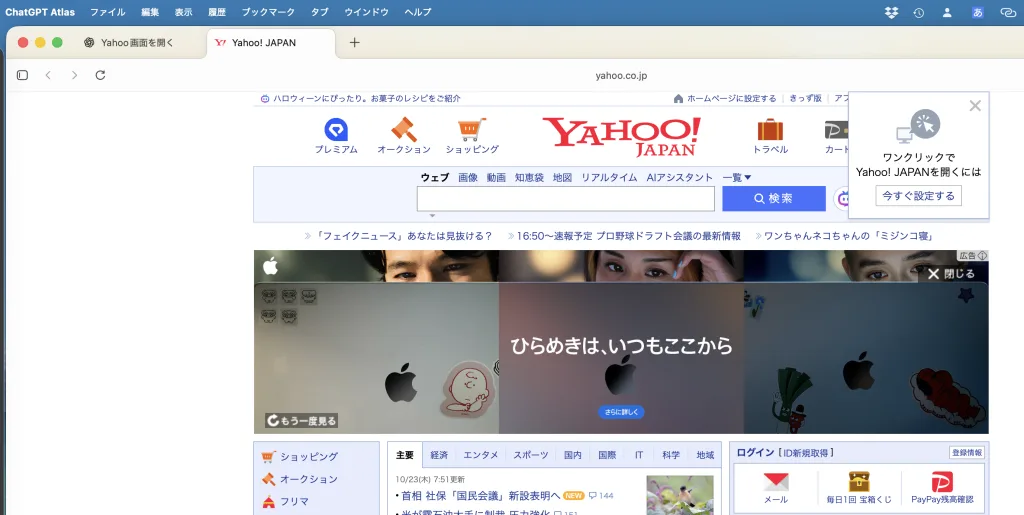The image size is (1024, 515).
Task: Click the 今すぐ設定する button
Action: tap(918, 196)
